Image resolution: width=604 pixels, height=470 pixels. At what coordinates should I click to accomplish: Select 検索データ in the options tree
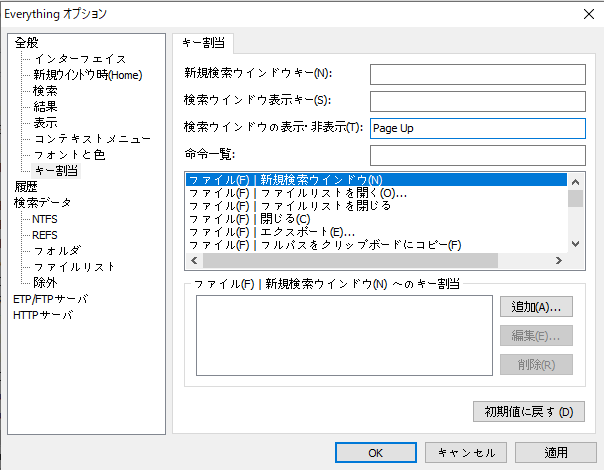coord(42,203)
